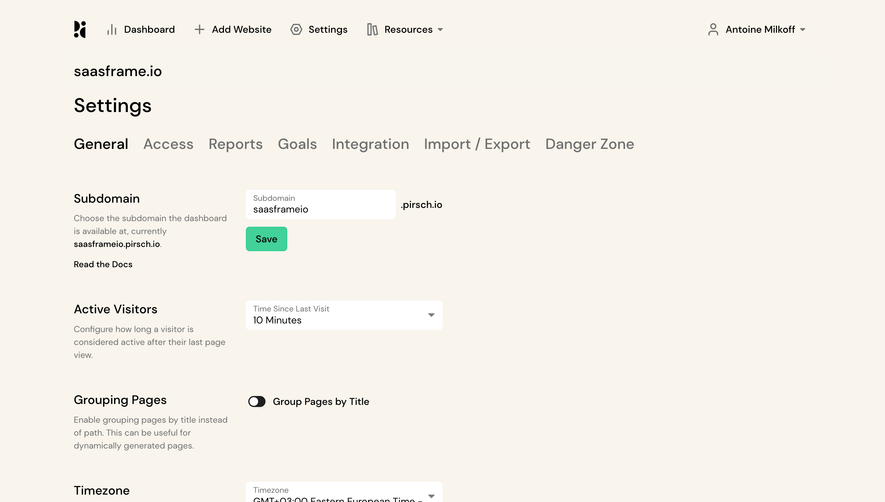Click the Timezone section heading

[102, 490]
